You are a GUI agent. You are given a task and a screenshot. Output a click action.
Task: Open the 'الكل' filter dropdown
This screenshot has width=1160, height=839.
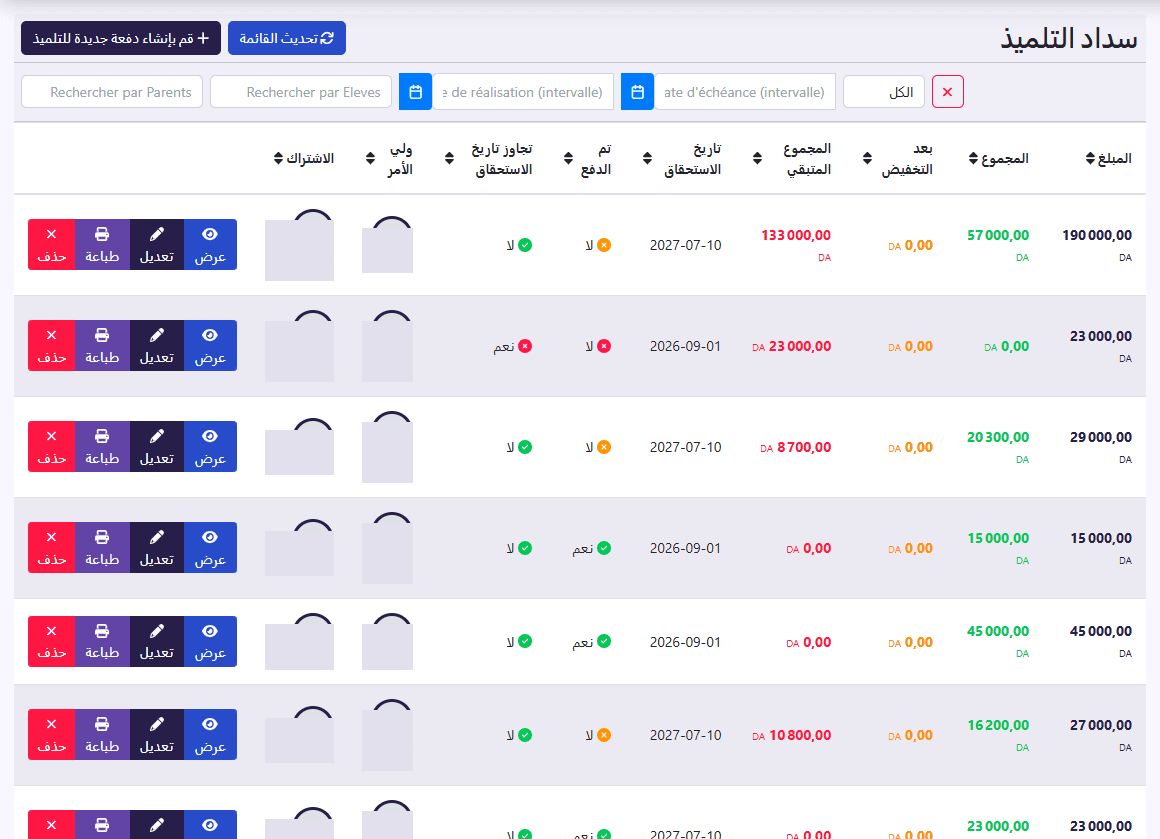tap(884, 92)
